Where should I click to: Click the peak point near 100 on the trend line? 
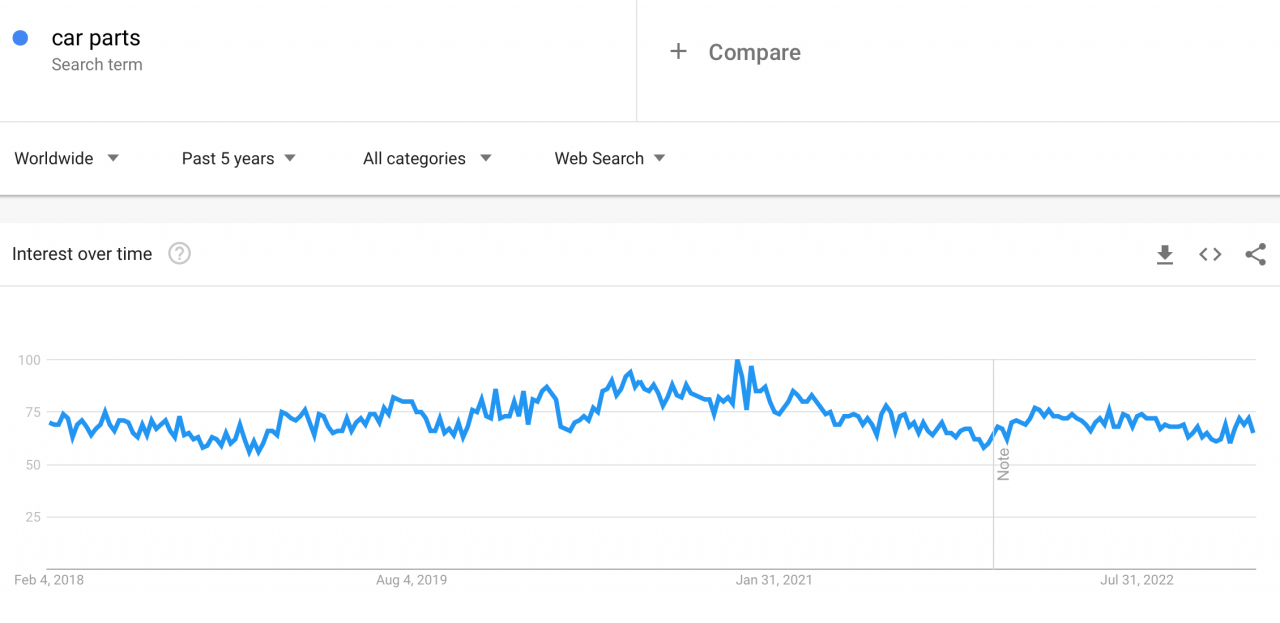[x=737, y=358]
